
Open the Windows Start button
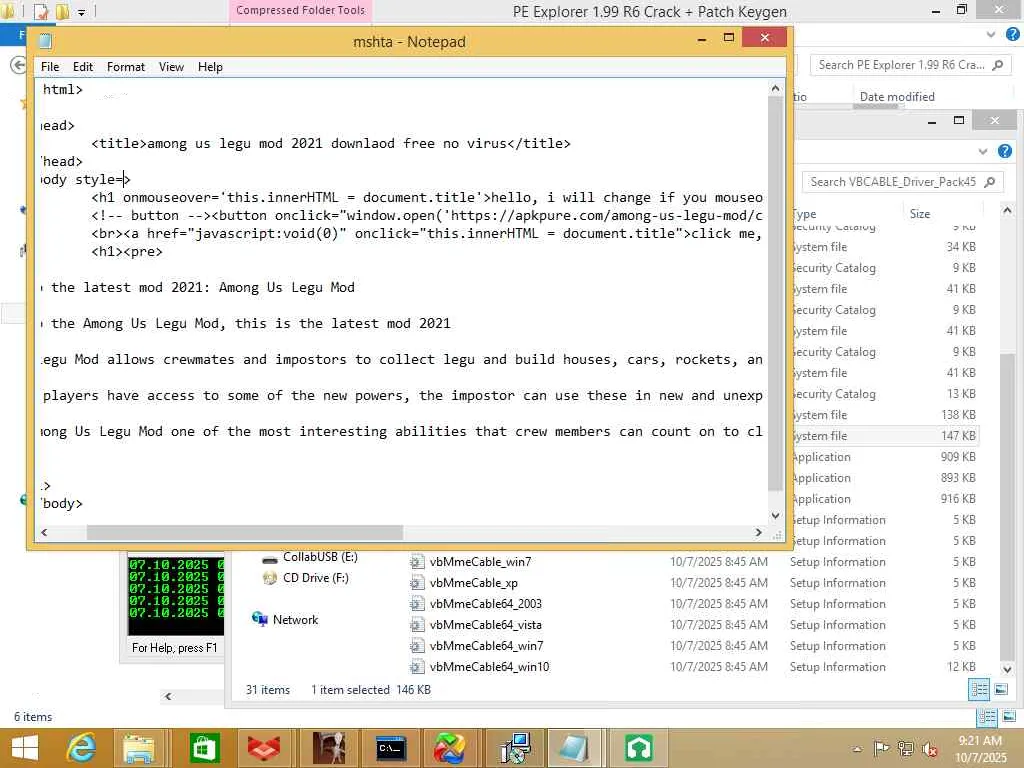[x=25, y=747]
